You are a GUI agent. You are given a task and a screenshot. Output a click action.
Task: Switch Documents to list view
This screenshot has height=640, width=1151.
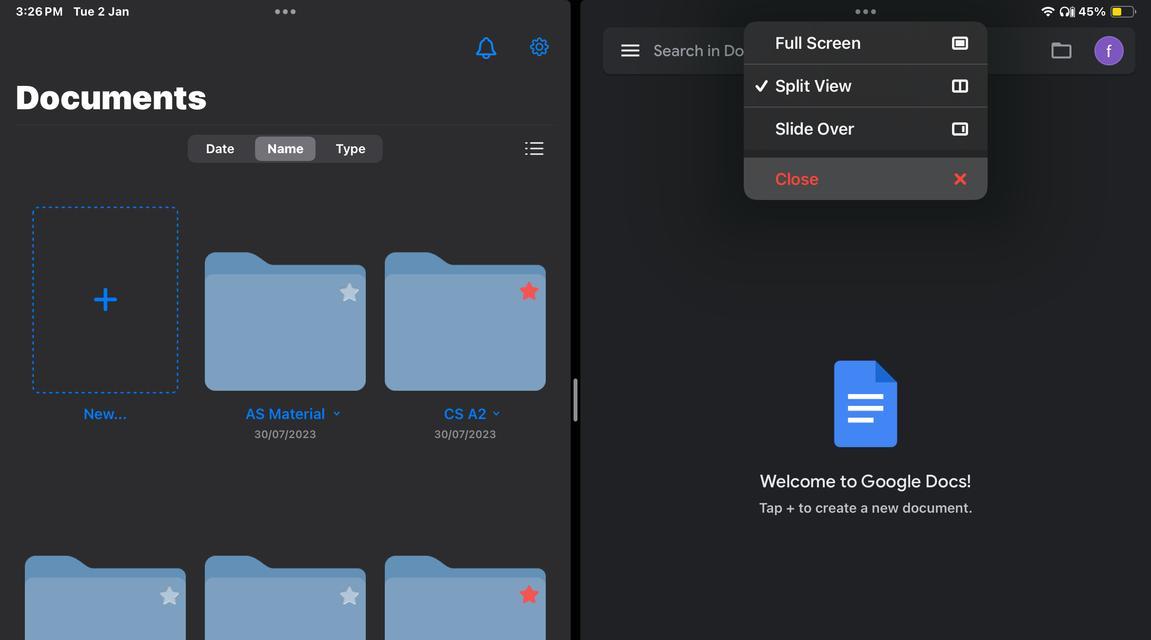click(x=534, y=149)
